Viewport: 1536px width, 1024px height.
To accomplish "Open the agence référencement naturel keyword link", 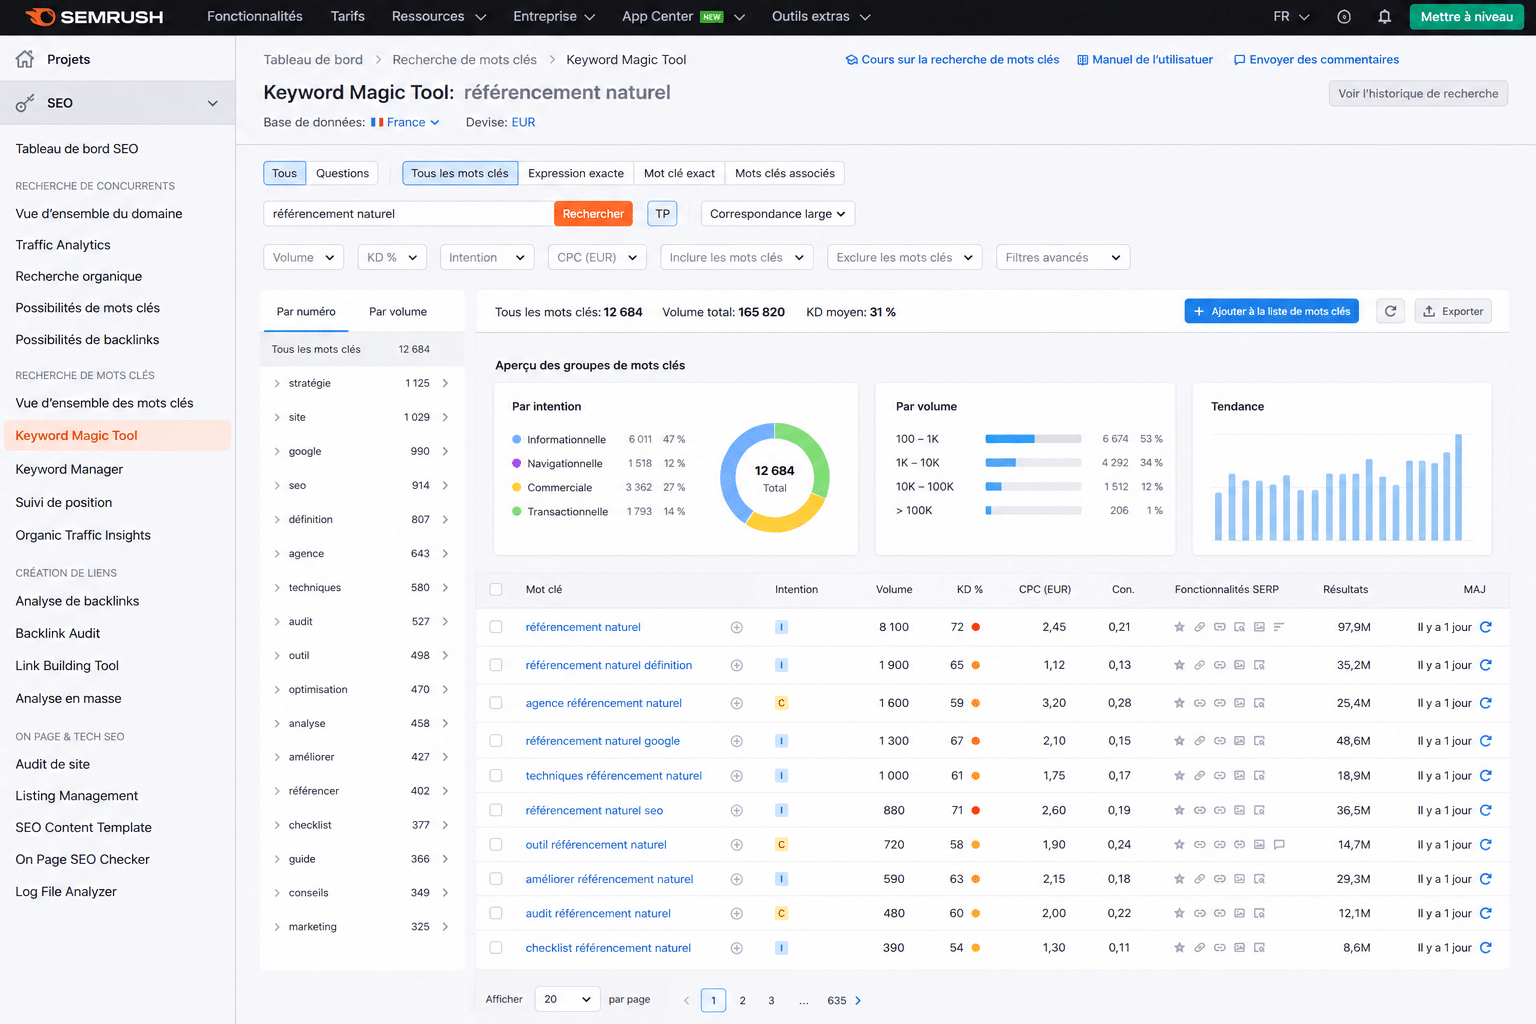I will point(604,703).
